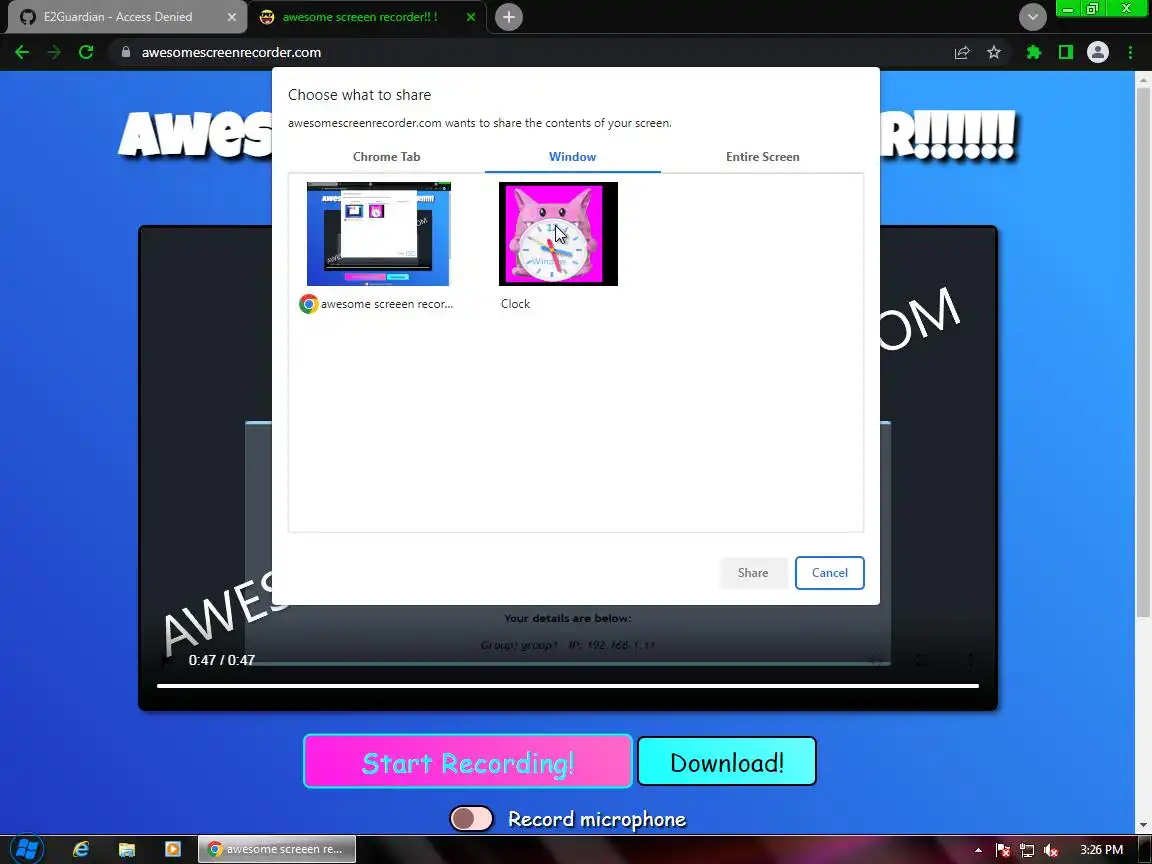Toggle the Record microphone switch
Image resolution: width=1152 pixels, height=864 pixels.
pos(471,818)
